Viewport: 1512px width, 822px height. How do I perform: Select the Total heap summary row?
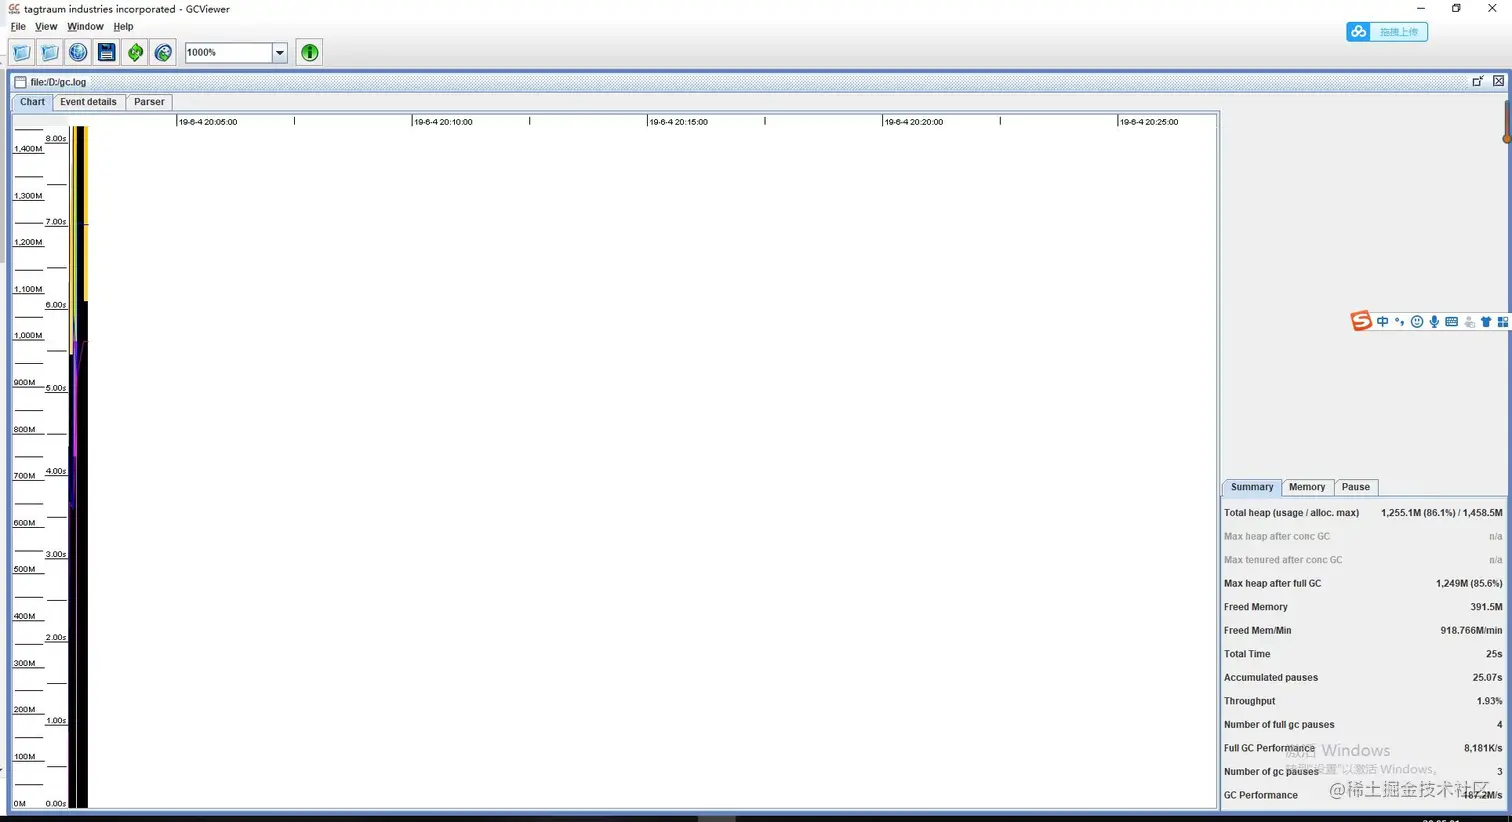(x=1363, y=513)
